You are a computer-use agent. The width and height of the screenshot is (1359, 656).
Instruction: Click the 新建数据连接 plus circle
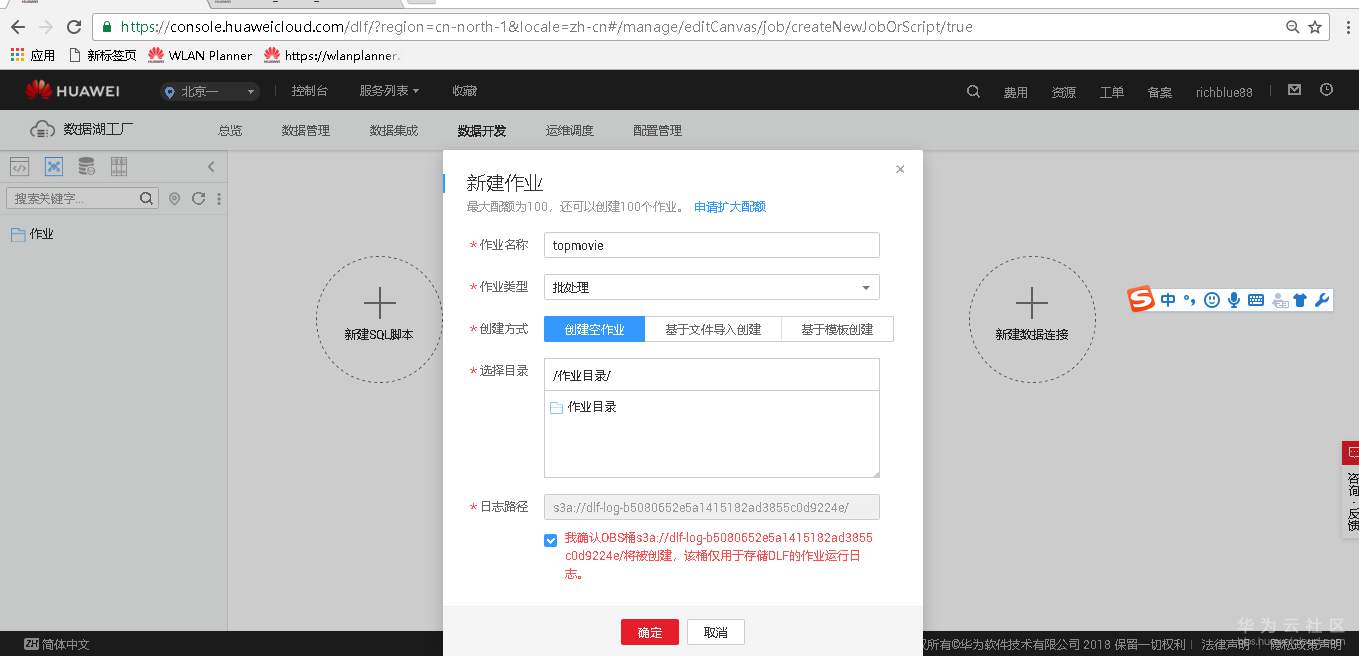1032,319
